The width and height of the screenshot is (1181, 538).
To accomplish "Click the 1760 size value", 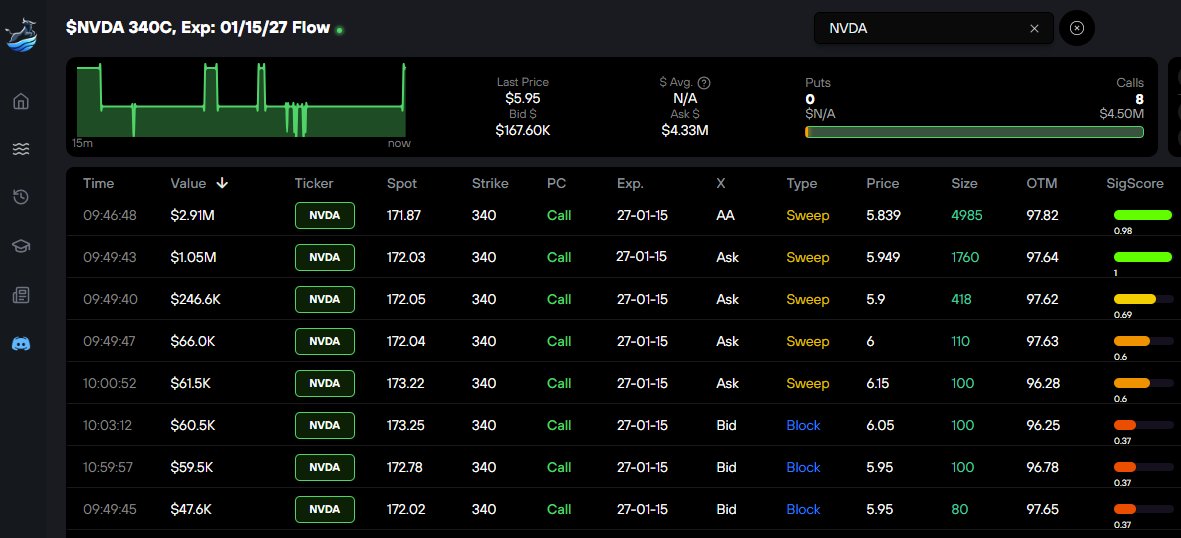I will point(965,257).
